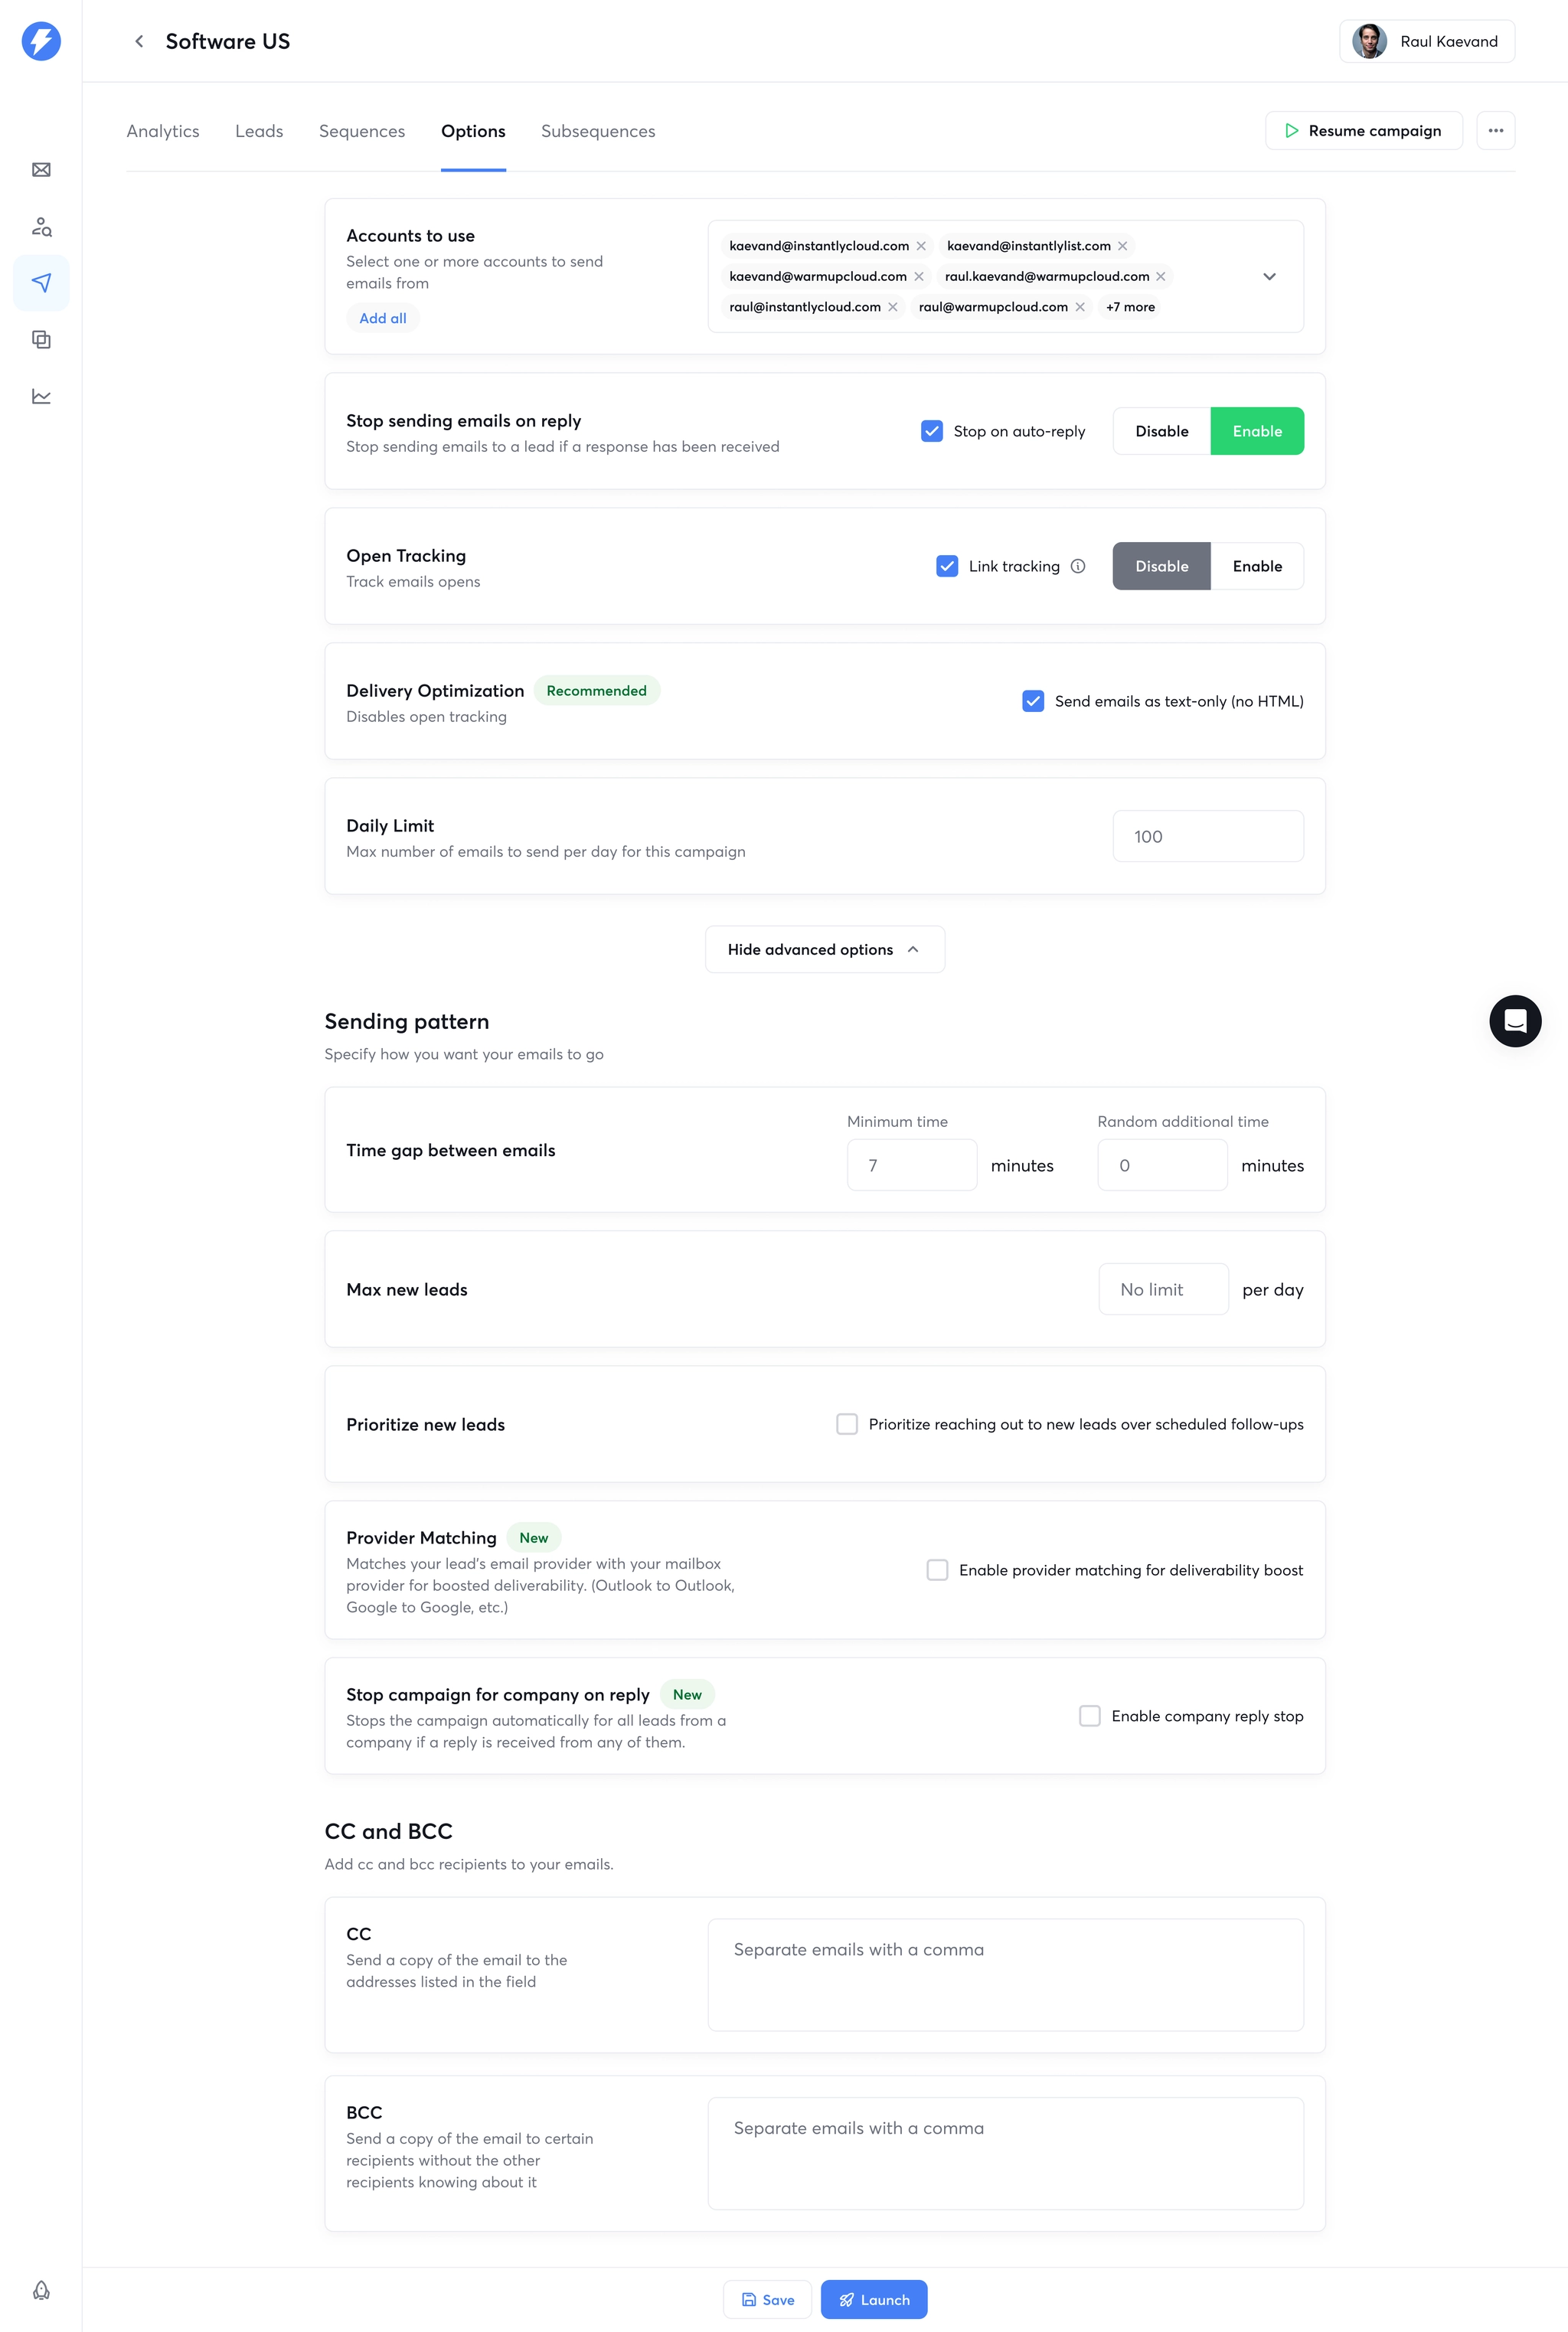Open the unibox copy sidebar icon
This screenshot has width=1568, height=2332.
[x=41, y=340]
